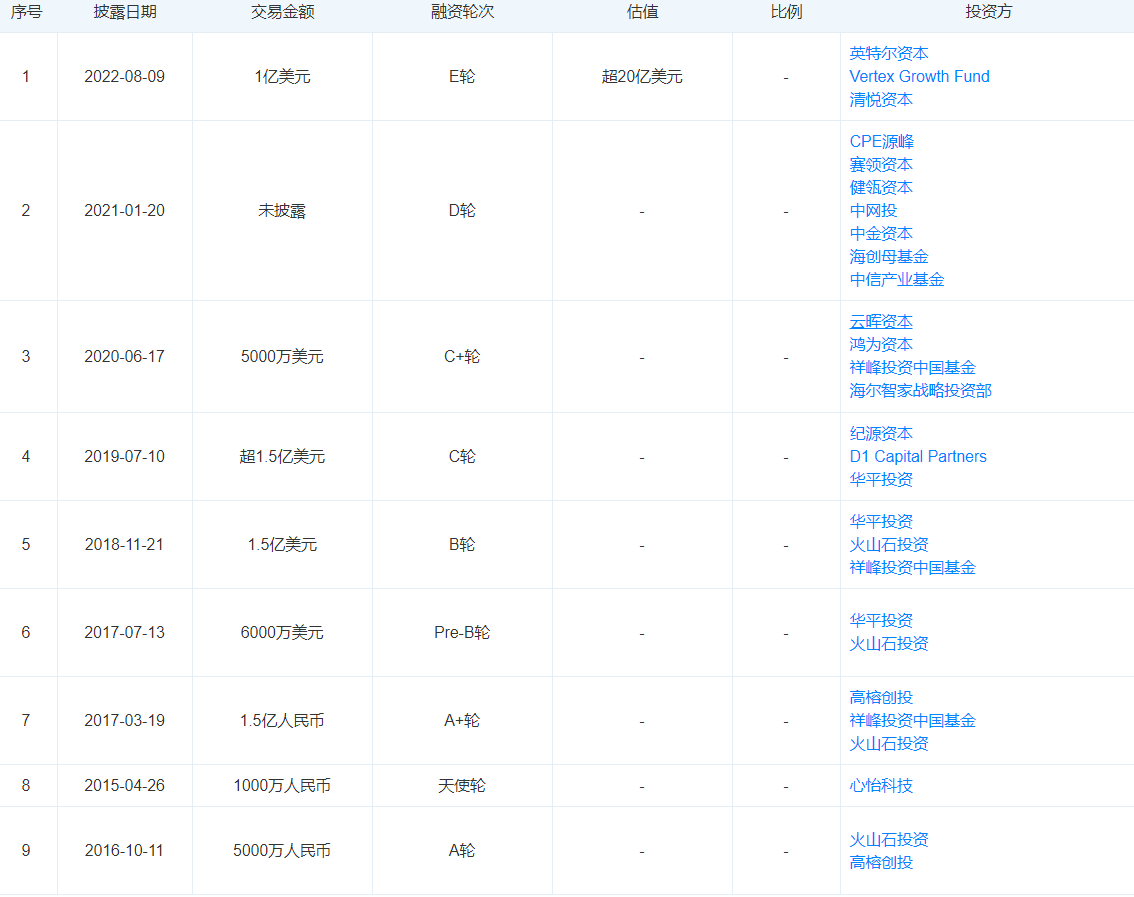Click the Pre-B轮 round cell
Image resolution: width=1134 pixels, height=897 pixels.
462,633
